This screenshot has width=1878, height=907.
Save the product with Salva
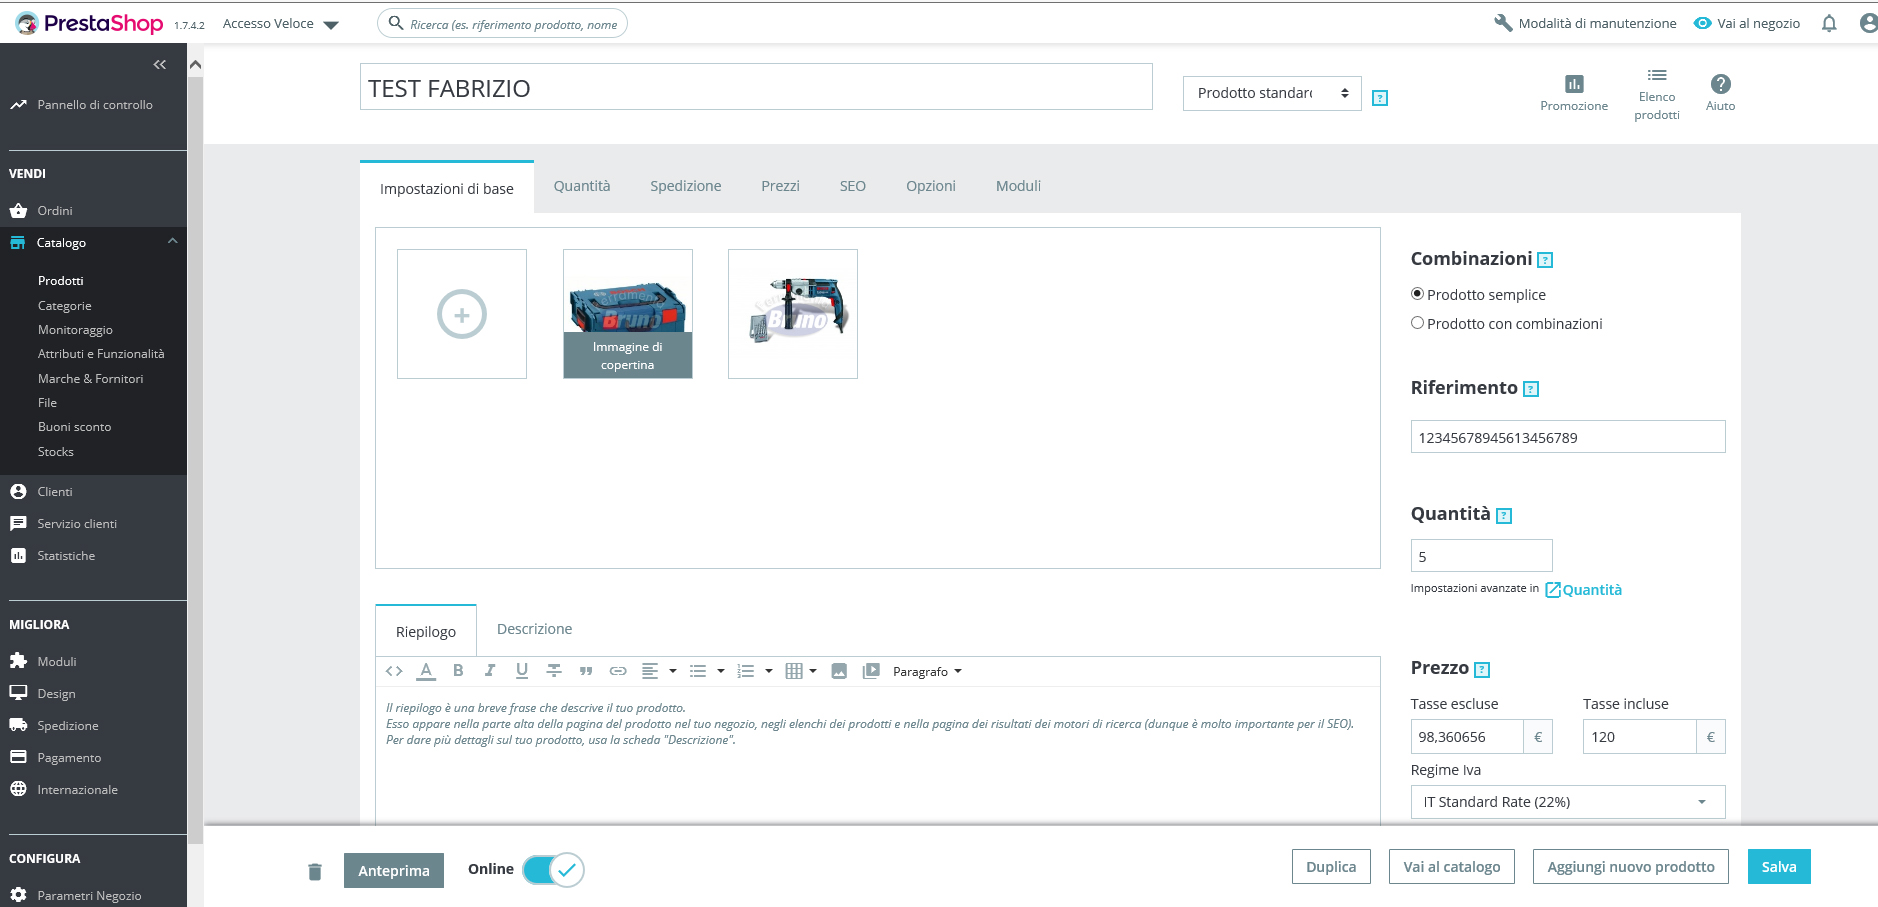[1779, 867]
